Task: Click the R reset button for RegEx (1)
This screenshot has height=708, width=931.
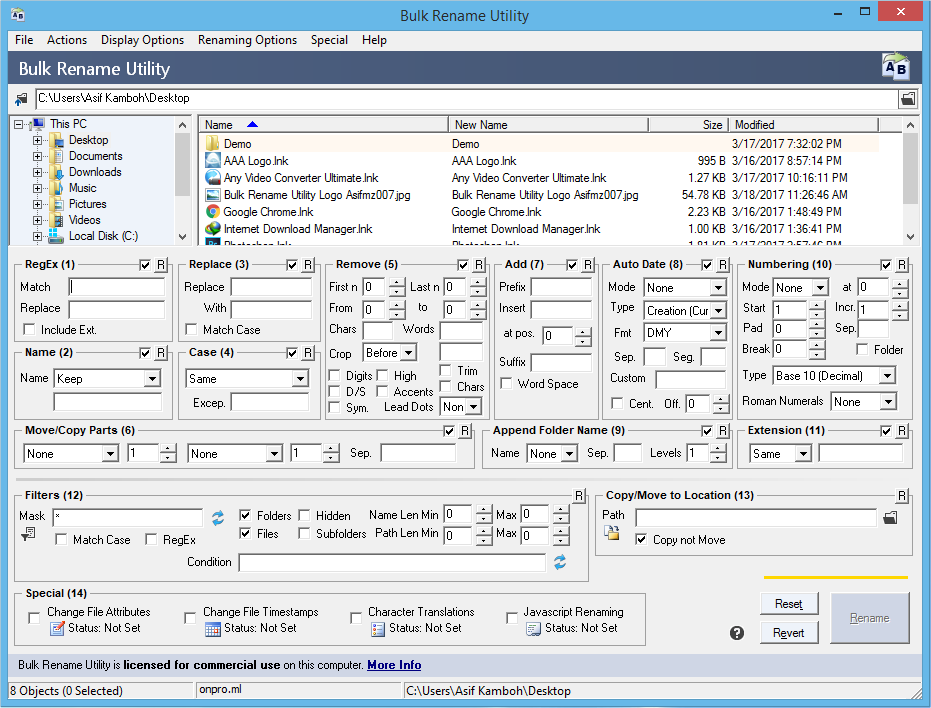Action: click(x=161, y=265)
